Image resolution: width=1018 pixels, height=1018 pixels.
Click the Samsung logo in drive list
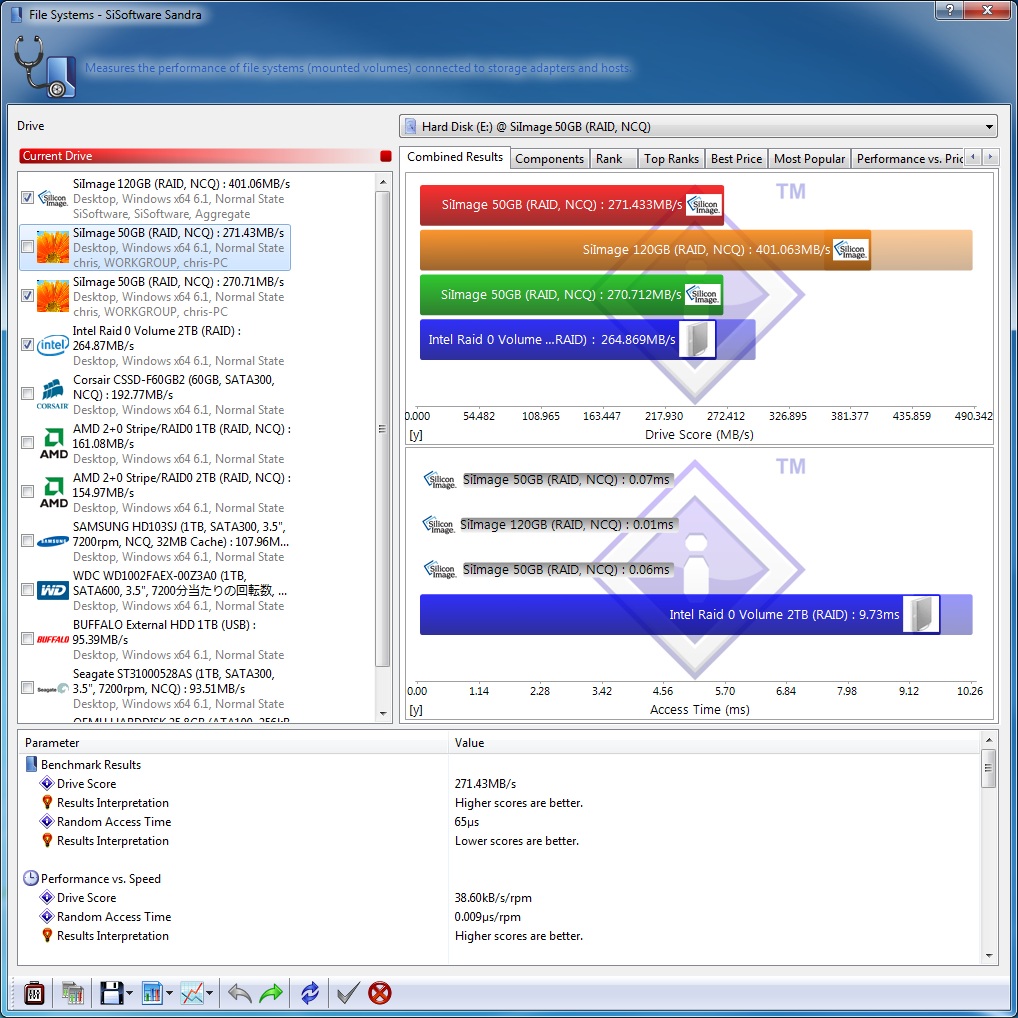[53, 541]
